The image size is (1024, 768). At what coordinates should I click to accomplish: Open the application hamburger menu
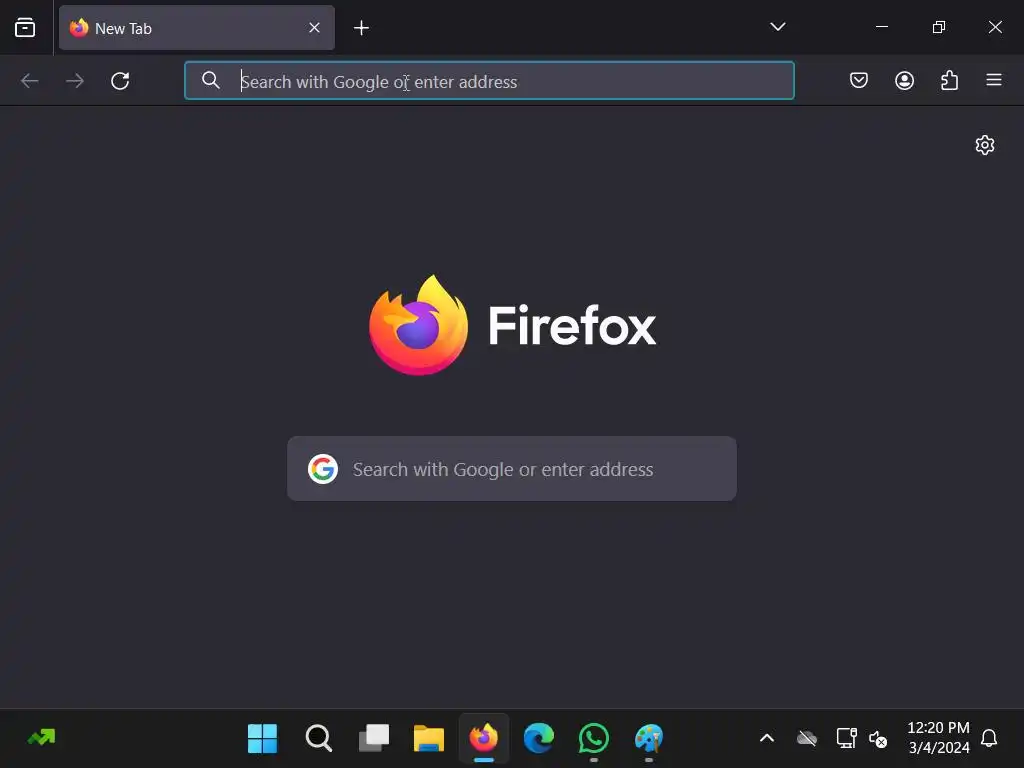click(993, 80)
